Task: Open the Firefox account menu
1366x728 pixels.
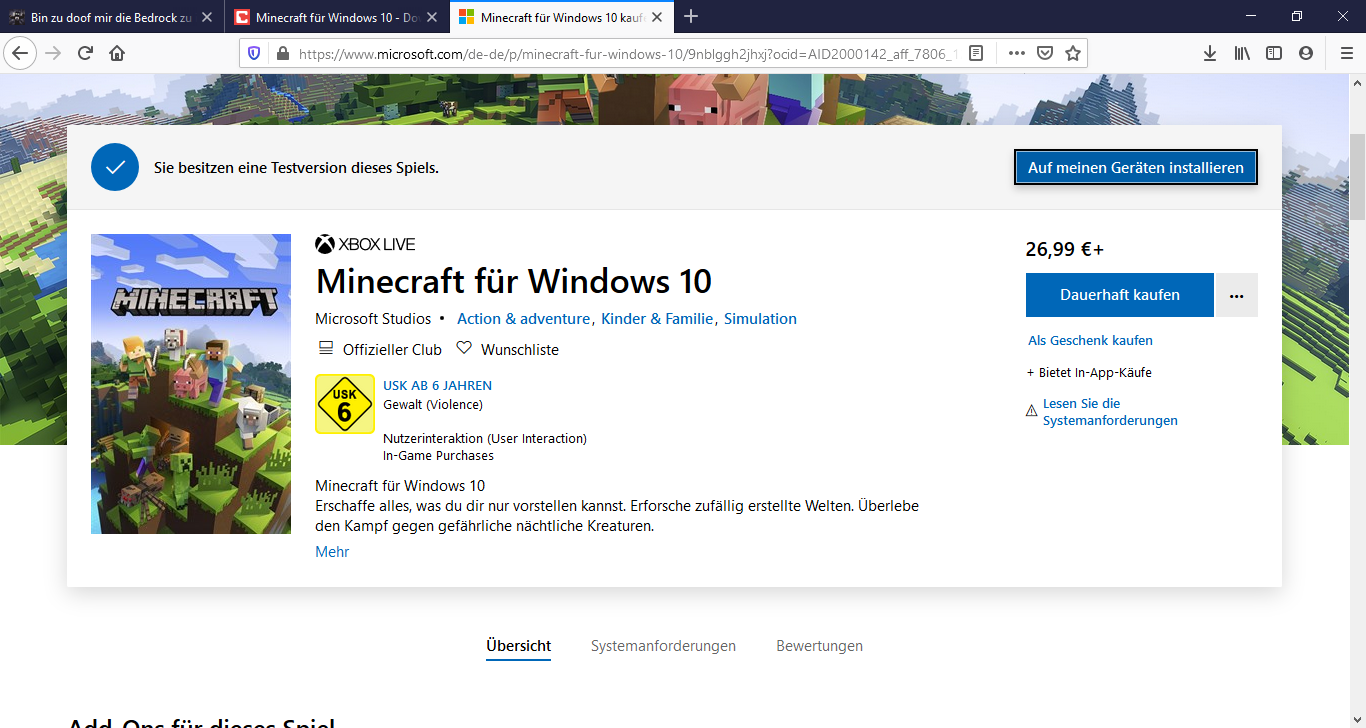Action: tap(1306, 53)
